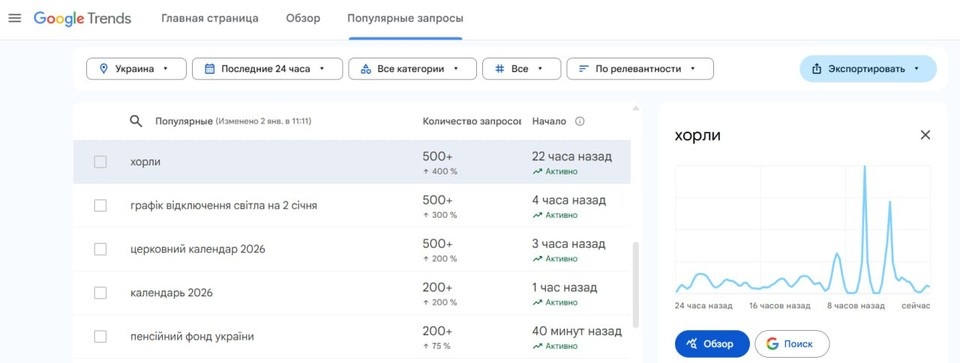Go to the Обзор tab

point(303,18)
